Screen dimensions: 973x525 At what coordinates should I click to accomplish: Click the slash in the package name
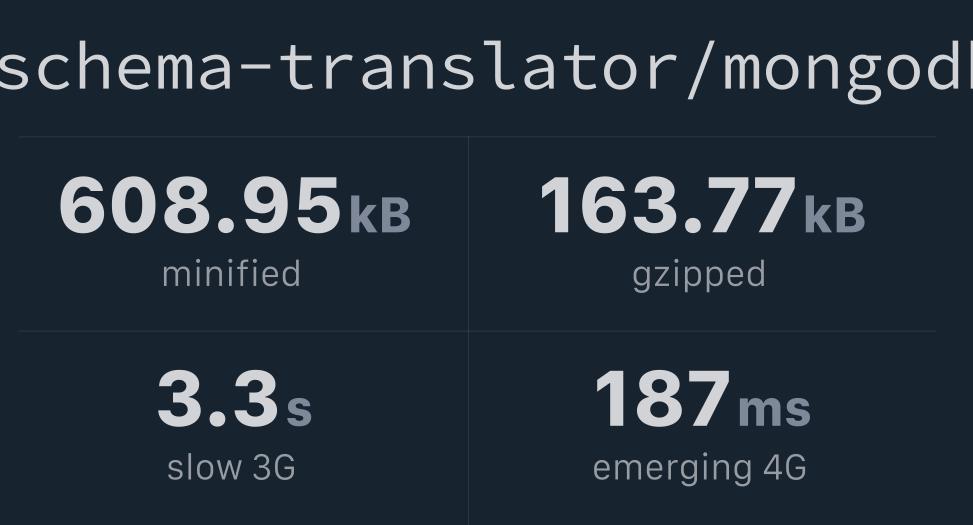[x=699, y=70]
